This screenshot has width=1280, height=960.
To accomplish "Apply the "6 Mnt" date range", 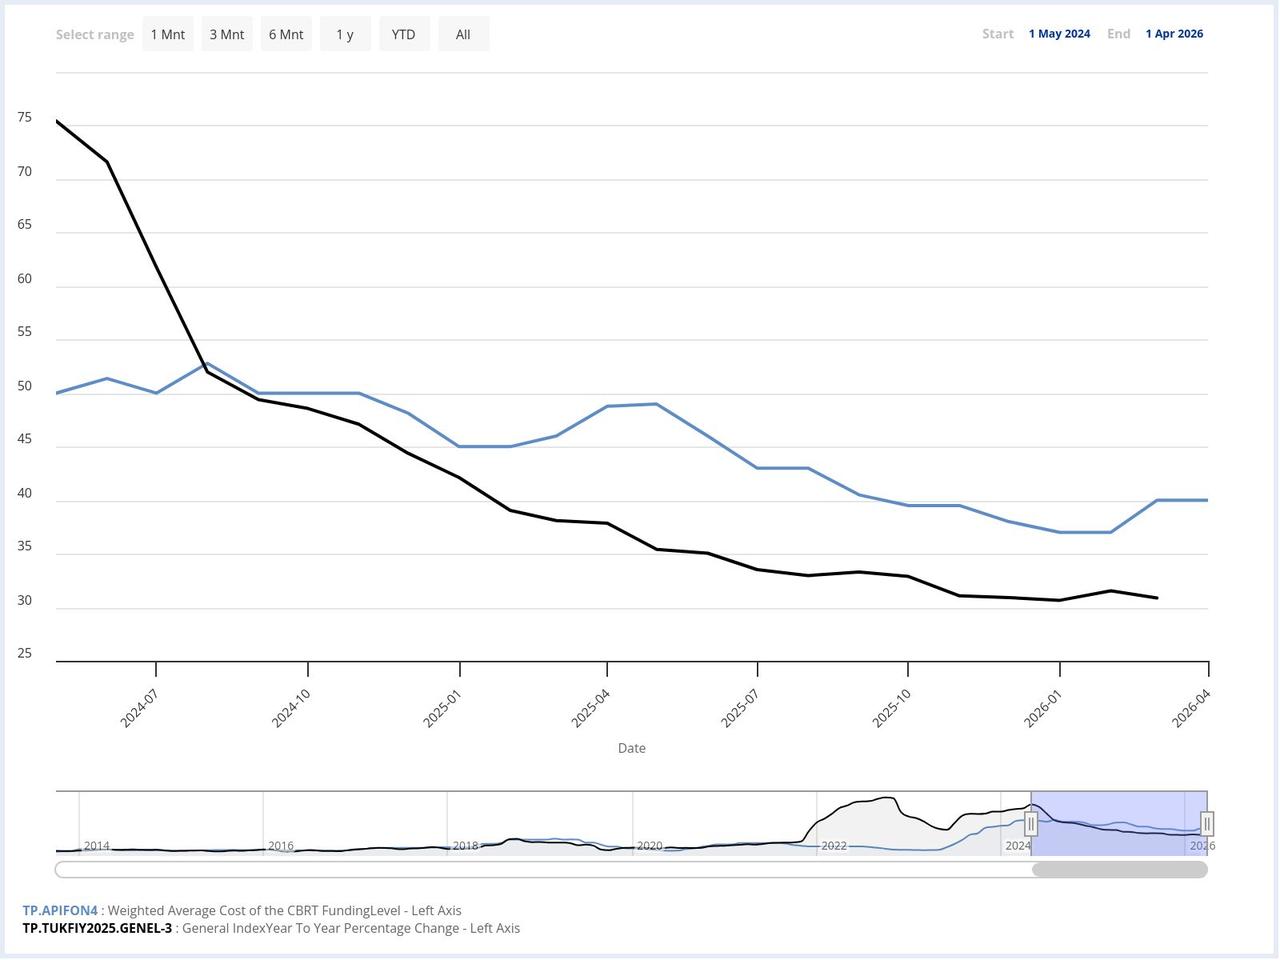I will 286,33.
